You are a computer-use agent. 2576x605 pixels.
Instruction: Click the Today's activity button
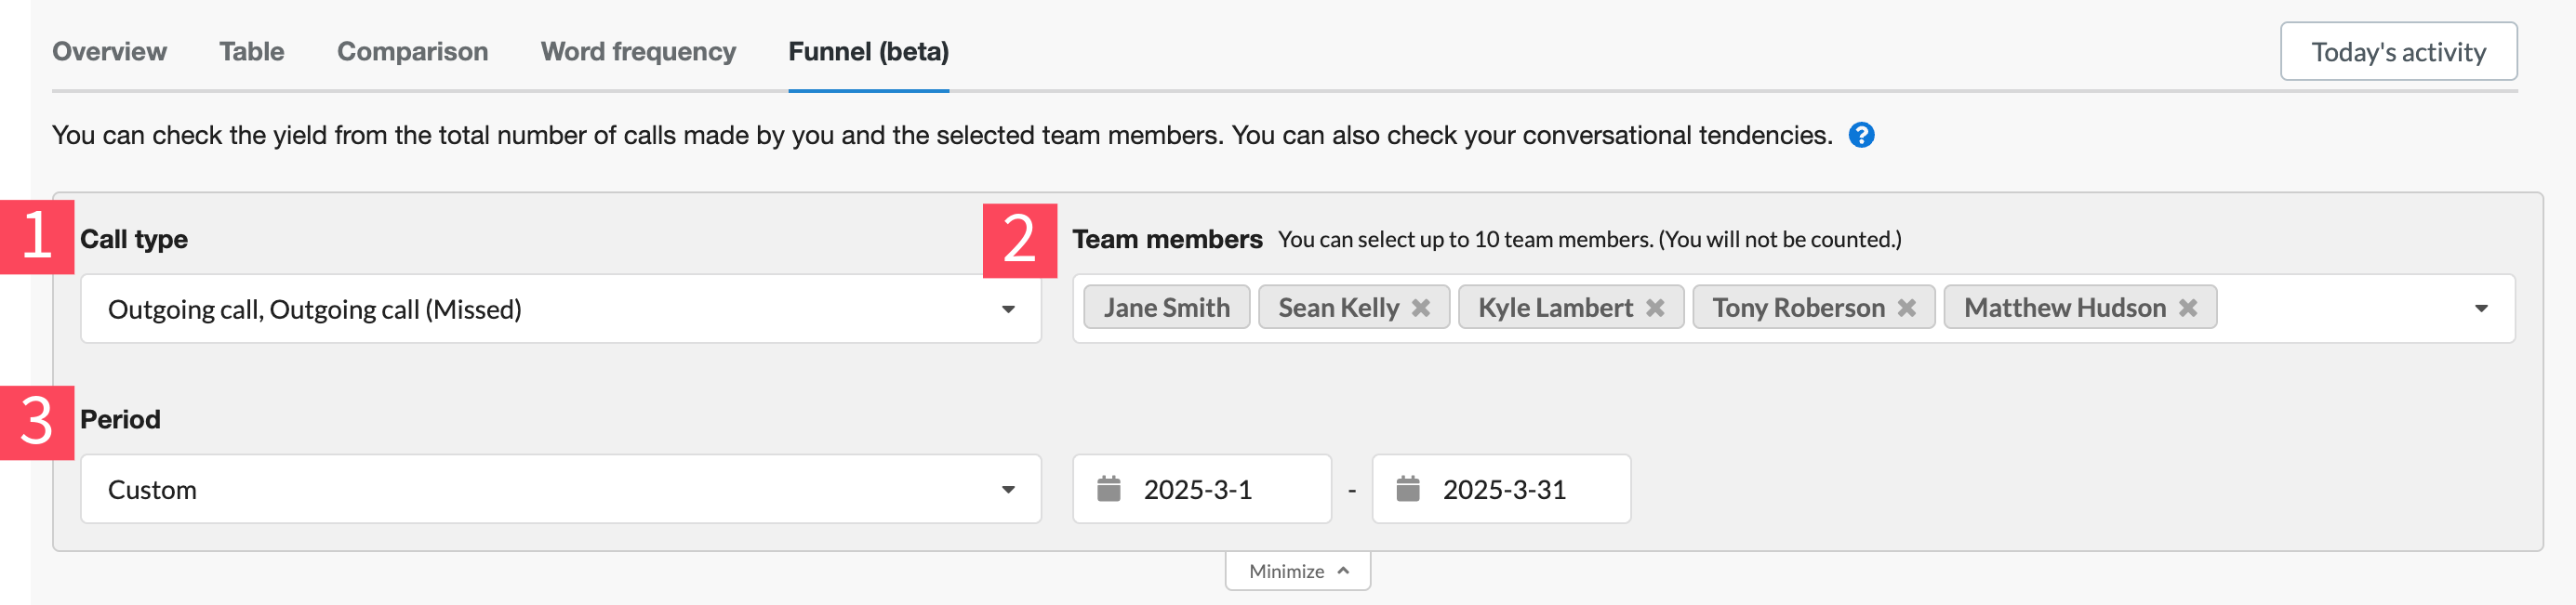tap(2398, 52)
